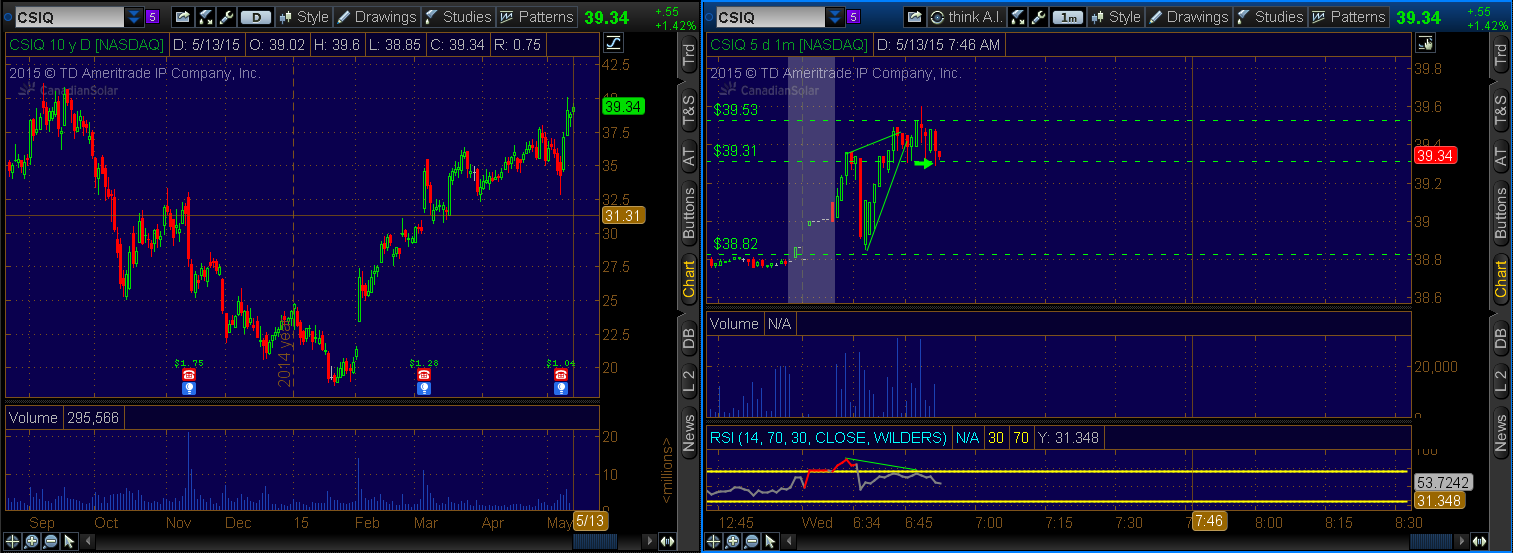Click the purple link number 5 in right chart
1513x553 pixels.
(854, 17)
